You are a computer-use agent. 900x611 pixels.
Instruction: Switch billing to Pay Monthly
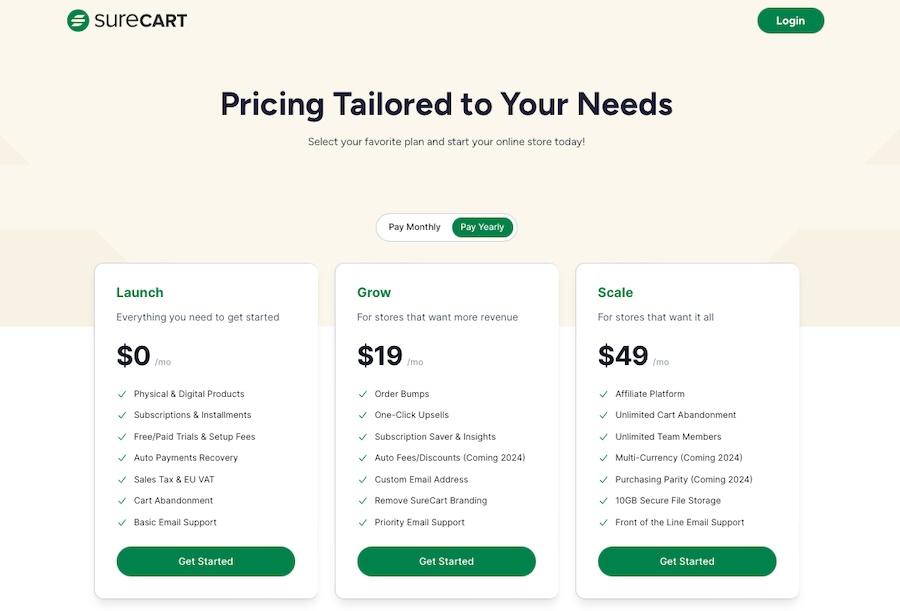[x=414, y=227]
